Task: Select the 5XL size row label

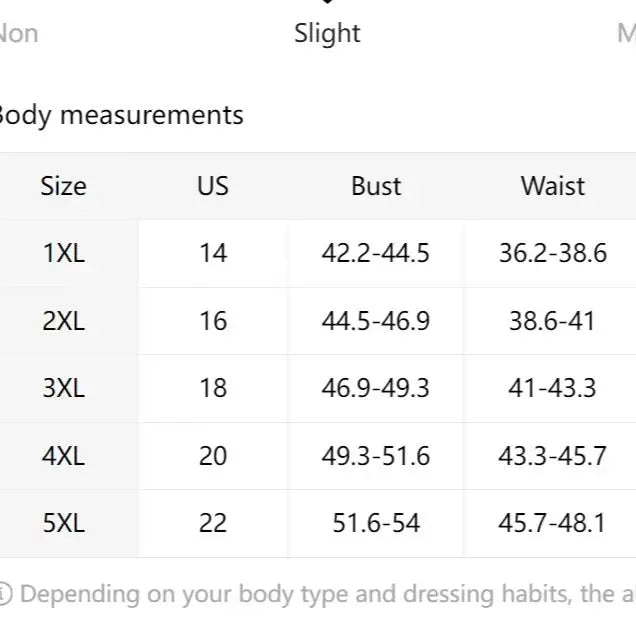Action: pos(64,523)
